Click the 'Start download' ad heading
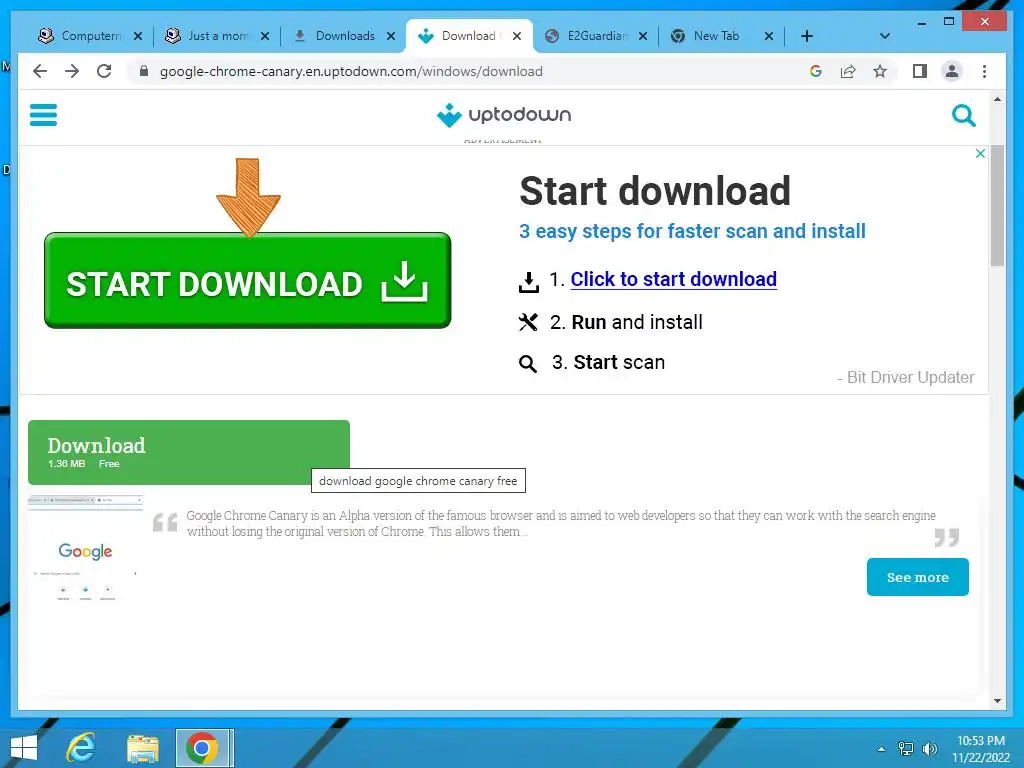1024x768 pixels. coord(655,191)
